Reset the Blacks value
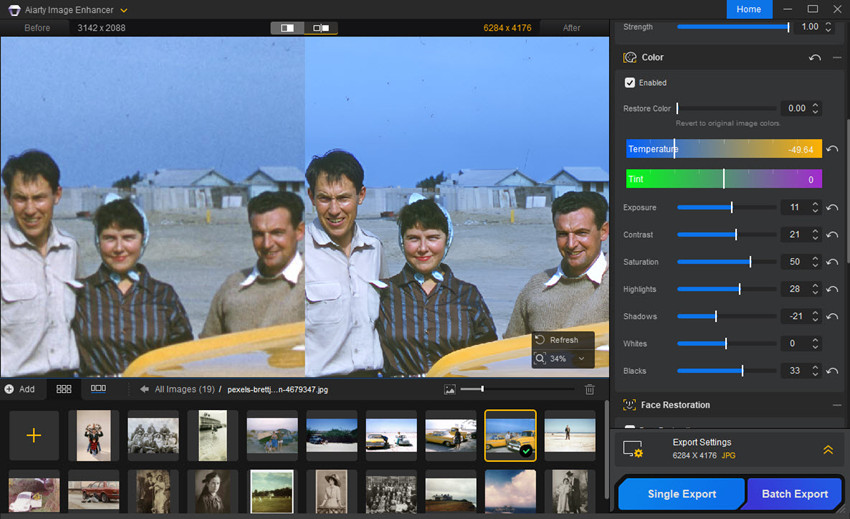 tap(832, 371)
